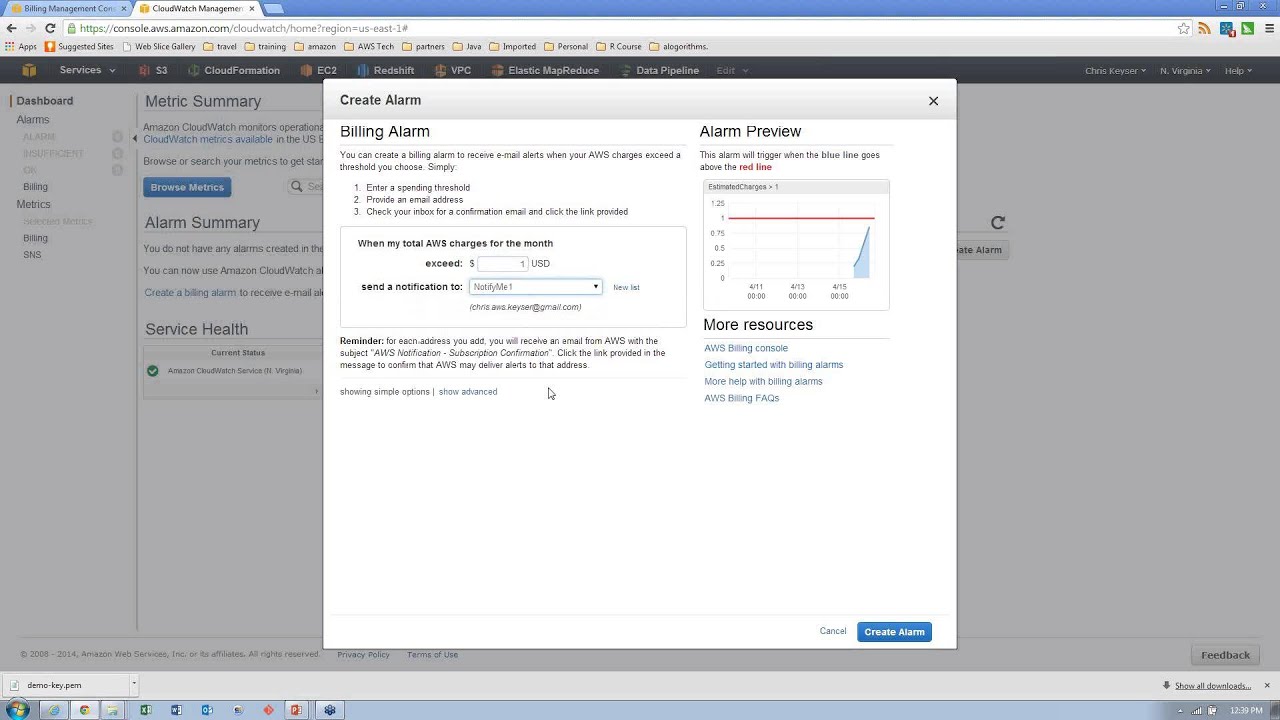Screen dimensions: 1280x720
Task: Click the Alarm Preview chart
Action: (x=796, y=244)
